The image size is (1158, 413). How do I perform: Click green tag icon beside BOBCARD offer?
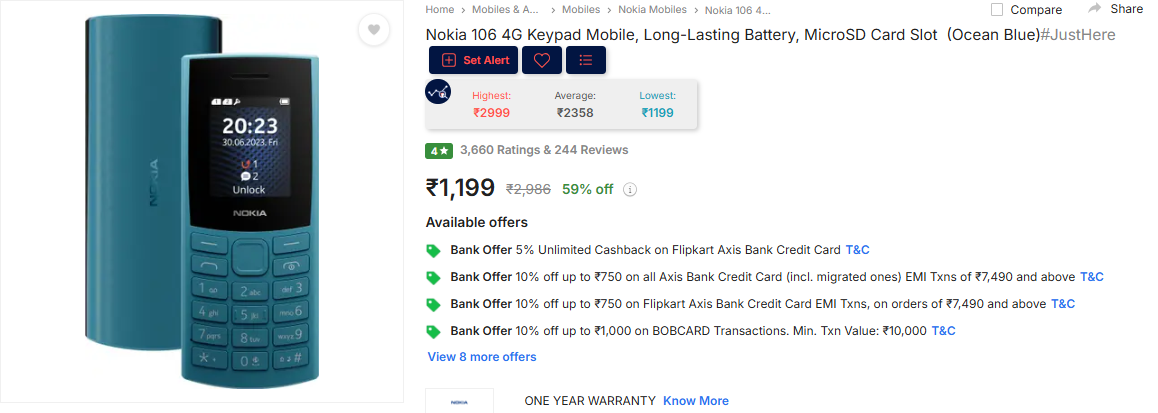[434, 331]
